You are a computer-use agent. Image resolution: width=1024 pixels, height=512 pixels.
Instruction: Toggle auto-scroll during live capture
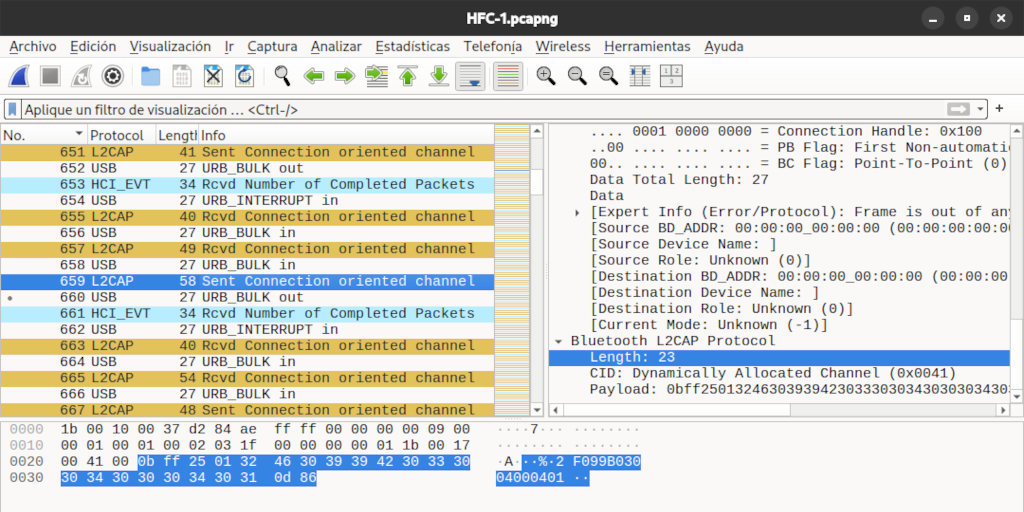[x=470, y=76]
